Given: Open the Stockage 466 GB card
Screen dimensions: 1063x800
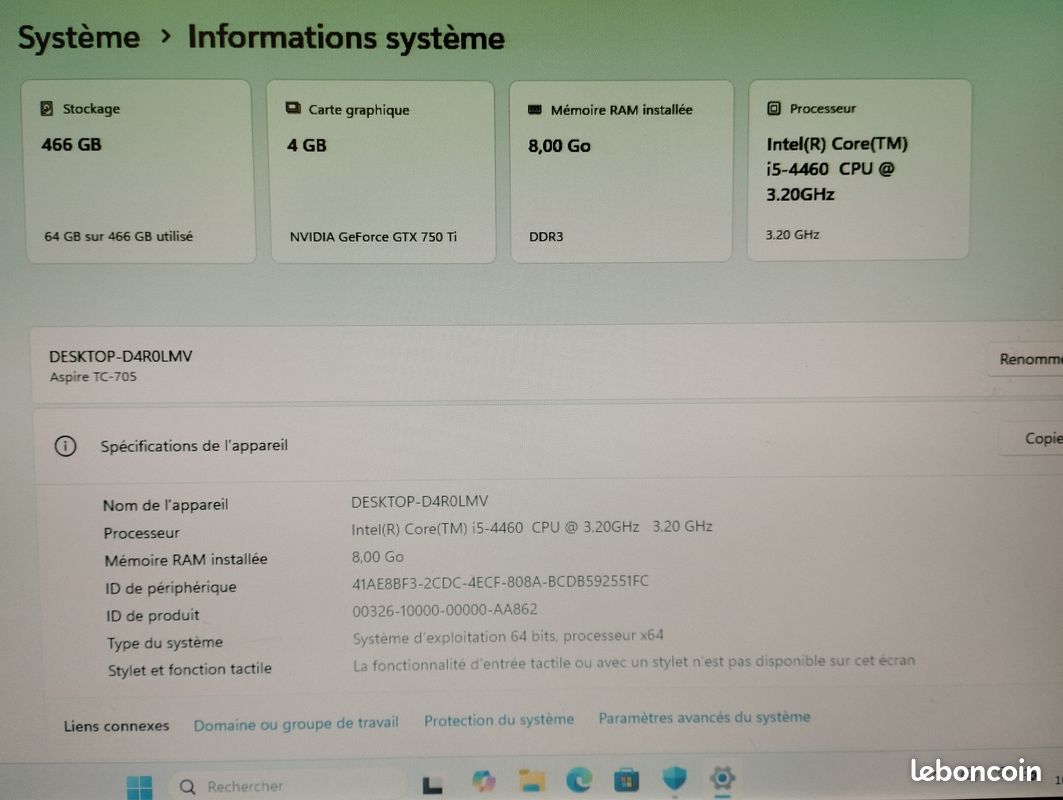Looking at the screenshot, I should click(x=140, y=172).
